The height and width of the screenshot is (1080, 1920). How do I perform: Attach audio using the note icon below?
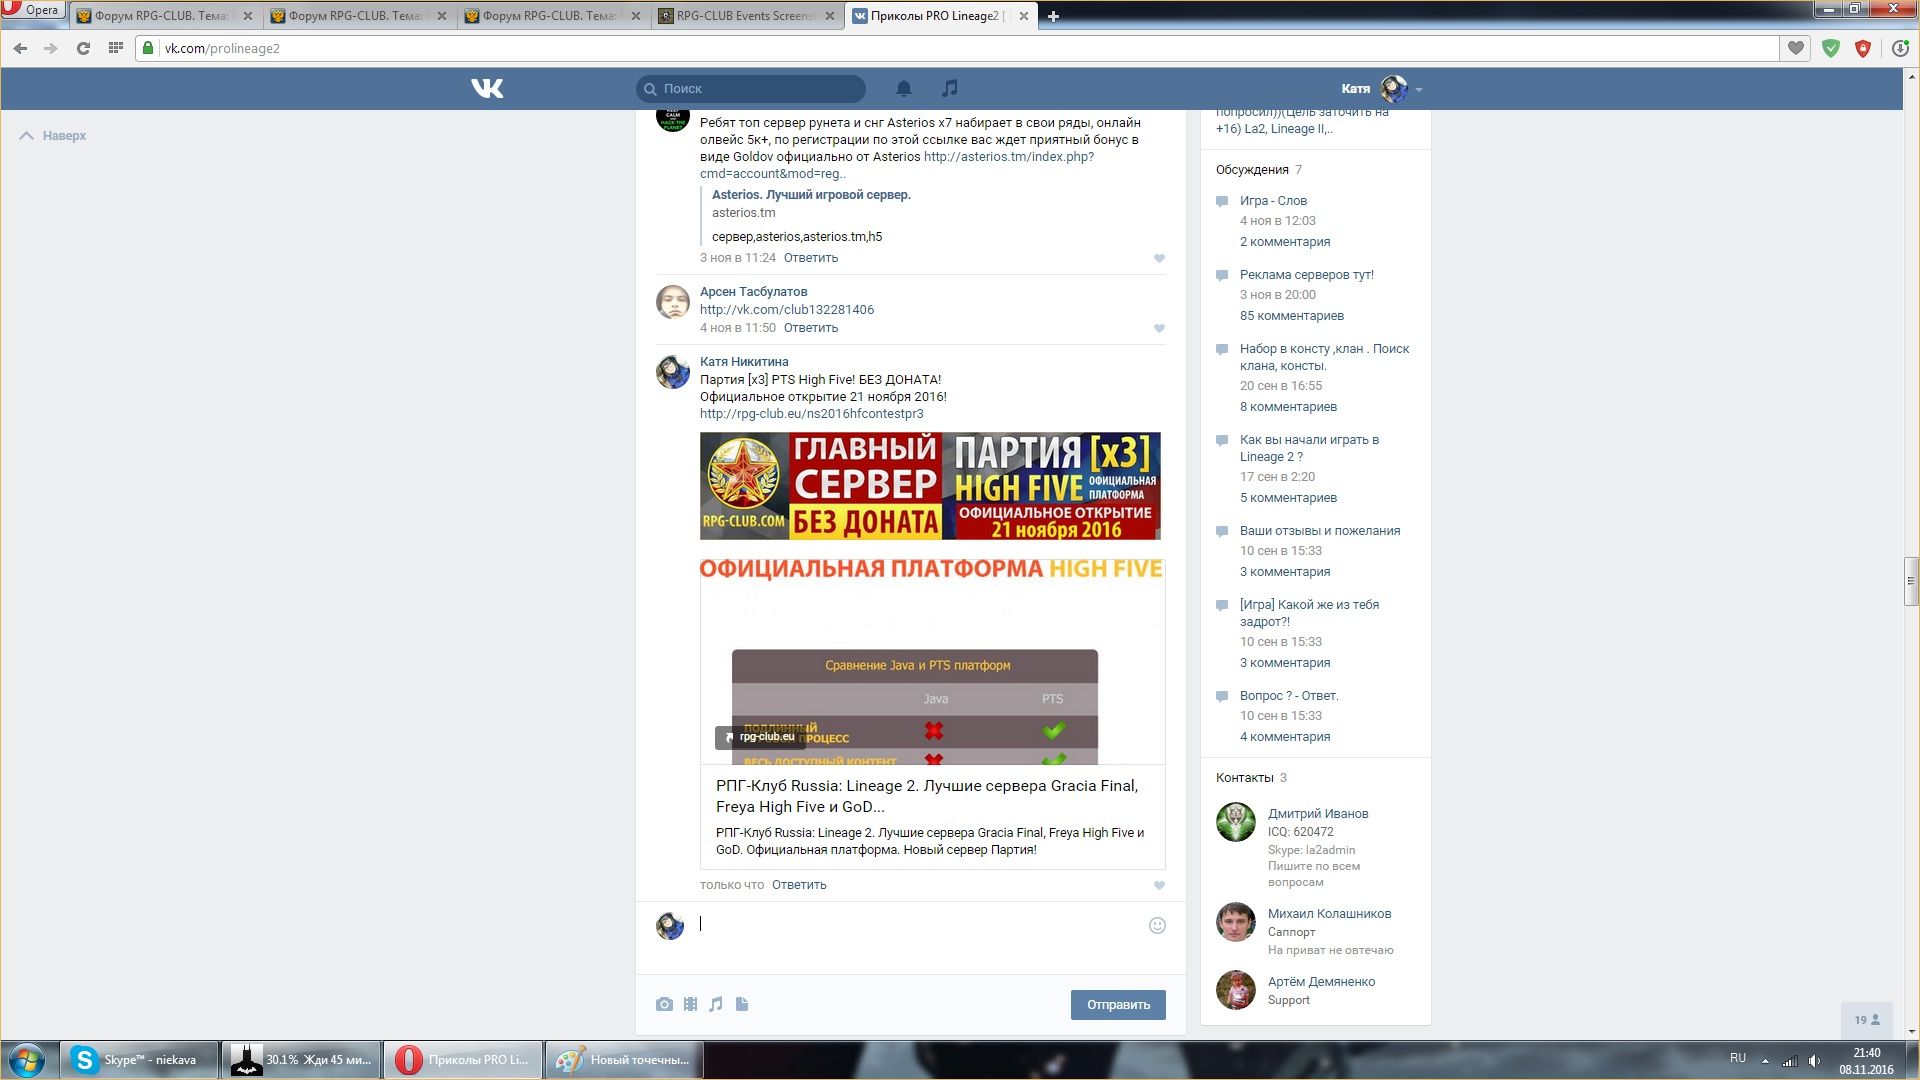716,1004
